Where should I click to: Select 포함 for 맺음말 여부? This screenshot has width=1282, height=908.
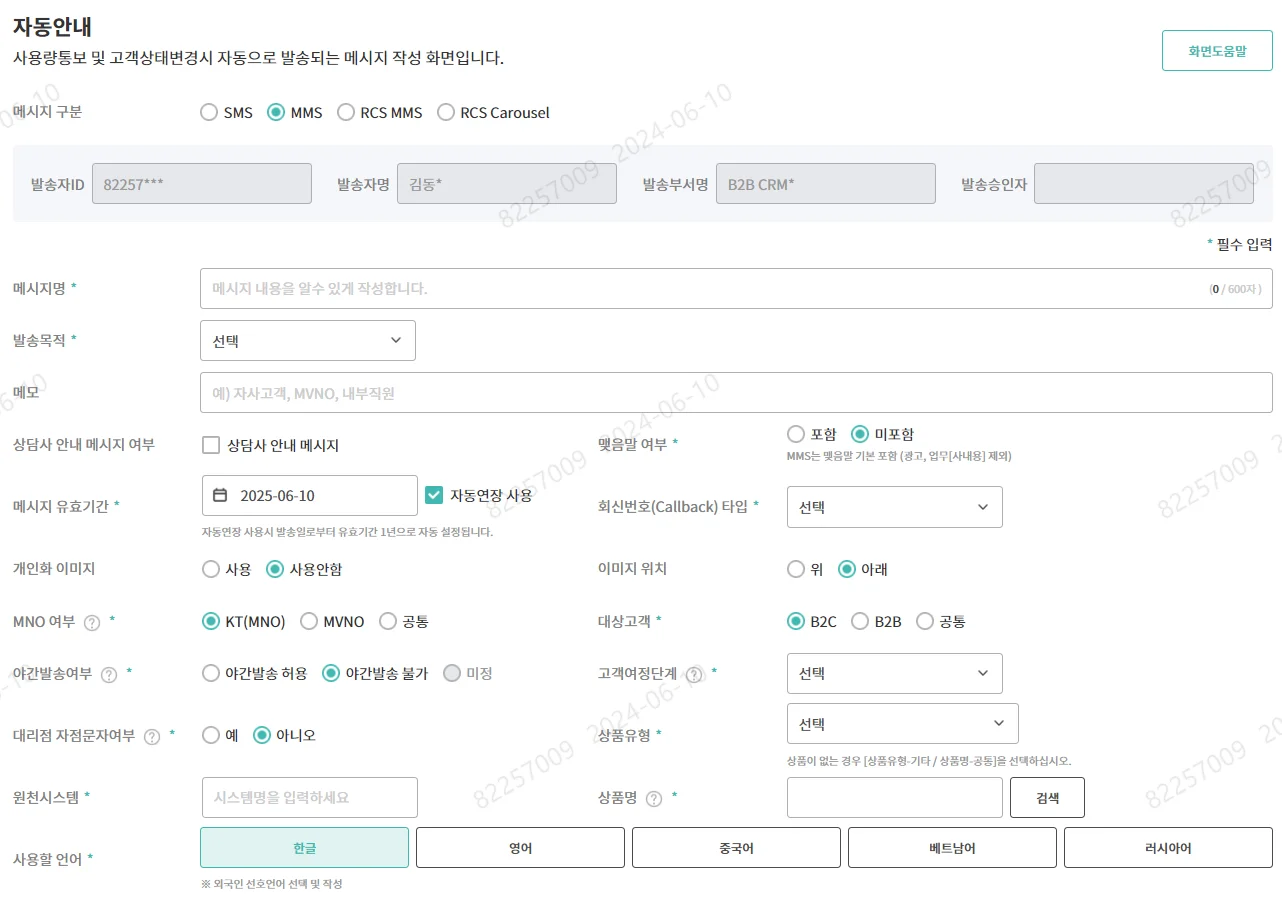[797, 434]
